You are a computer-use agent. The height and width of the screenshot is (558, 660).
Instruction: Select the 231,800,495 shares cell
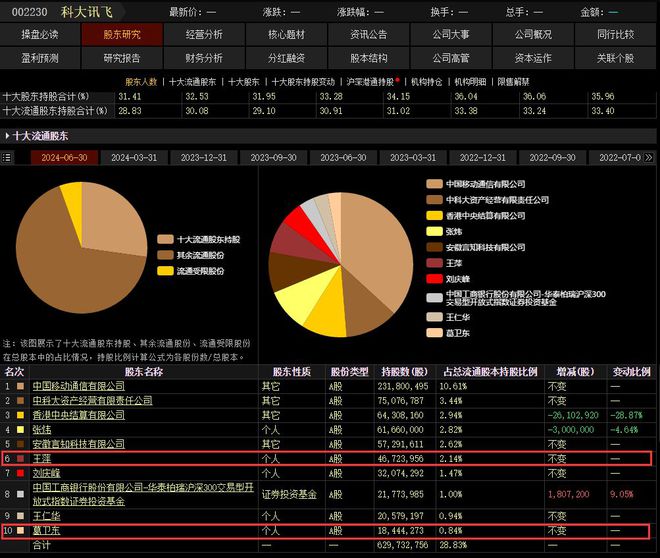coord(403,386)
